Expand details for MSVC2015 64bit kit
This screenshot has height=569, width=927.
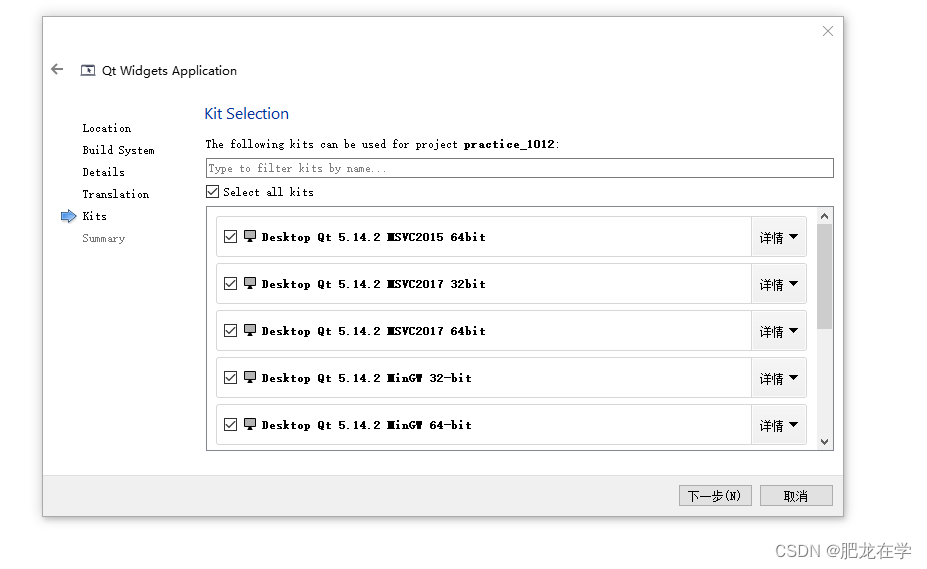pos(779,237)
